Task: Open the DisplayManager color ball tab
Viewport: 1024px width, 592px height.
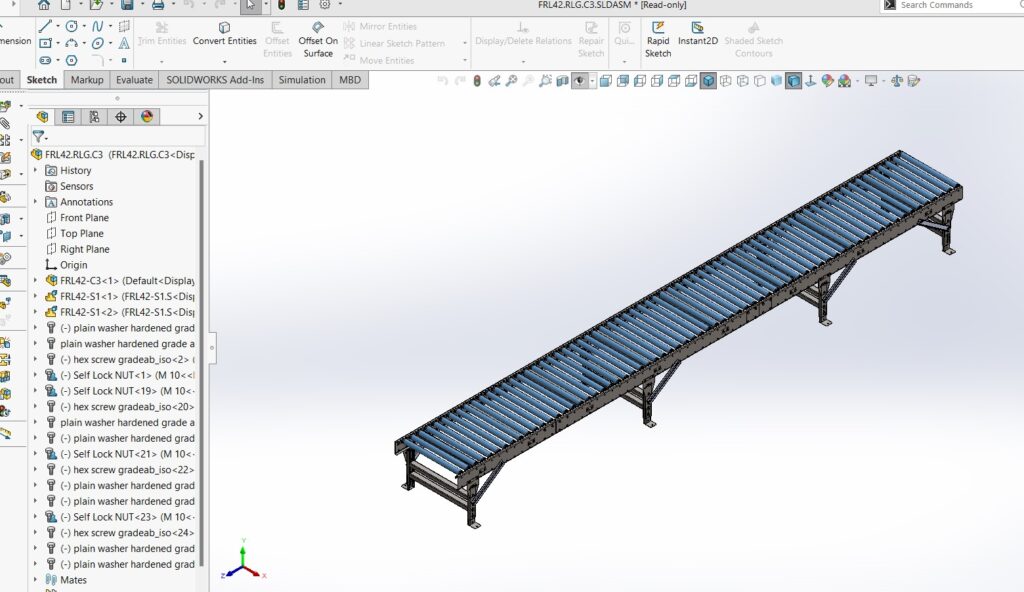Action: pyautogui.click(x=147, y=117)
